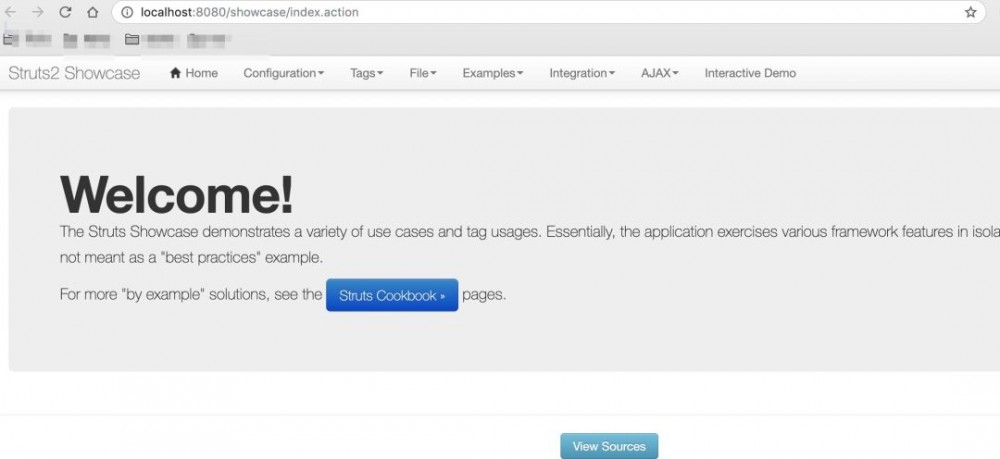Screen dimensions: 1000x459
Task: Click the Welcome! heading
Action: coord(177,194)
